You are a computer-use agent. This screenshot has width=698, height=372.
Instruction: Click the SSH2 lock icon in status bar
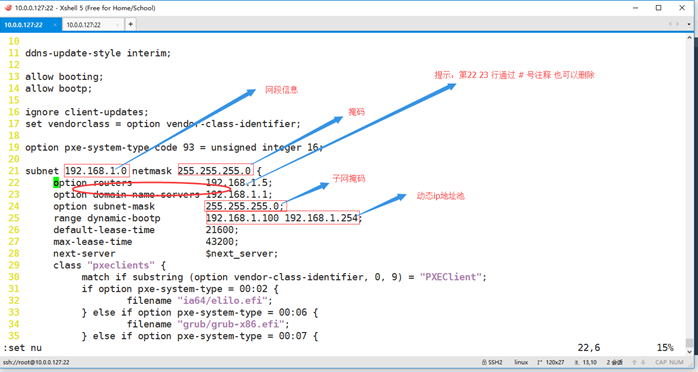coord(484,362)
